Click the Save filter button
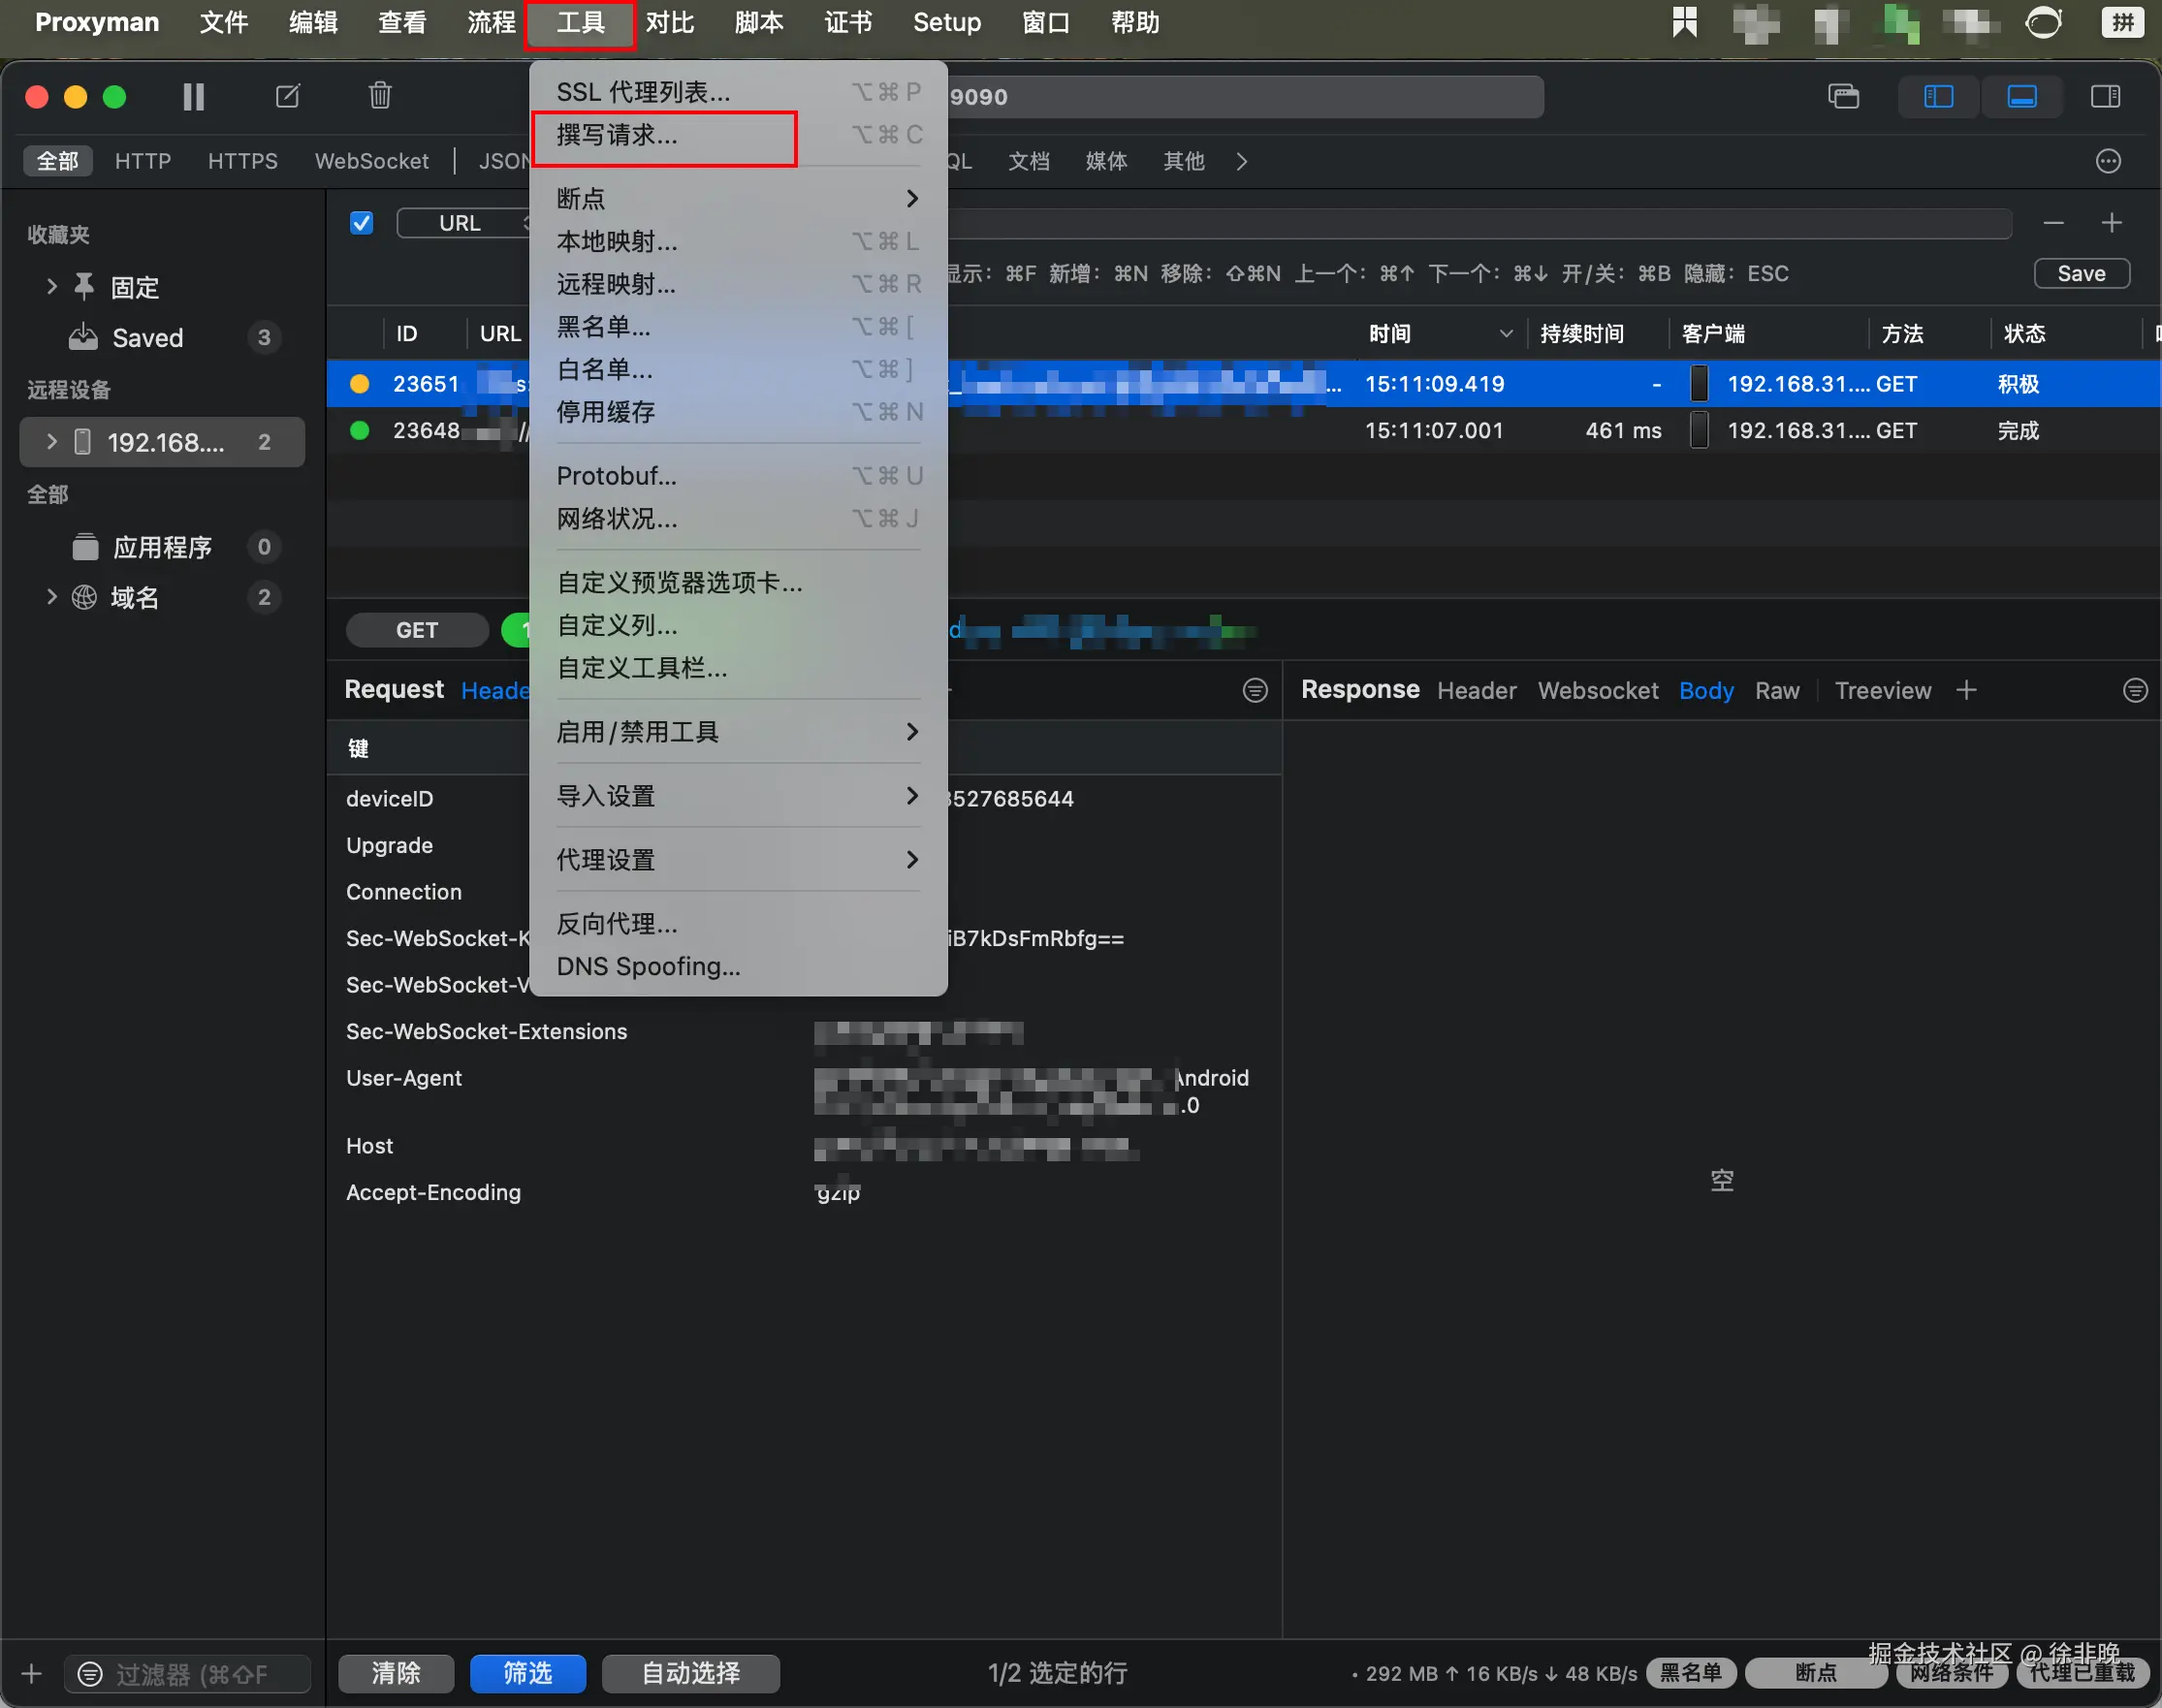Viewport: 2162px width, 1708px height. click(x=2081, y=273)
